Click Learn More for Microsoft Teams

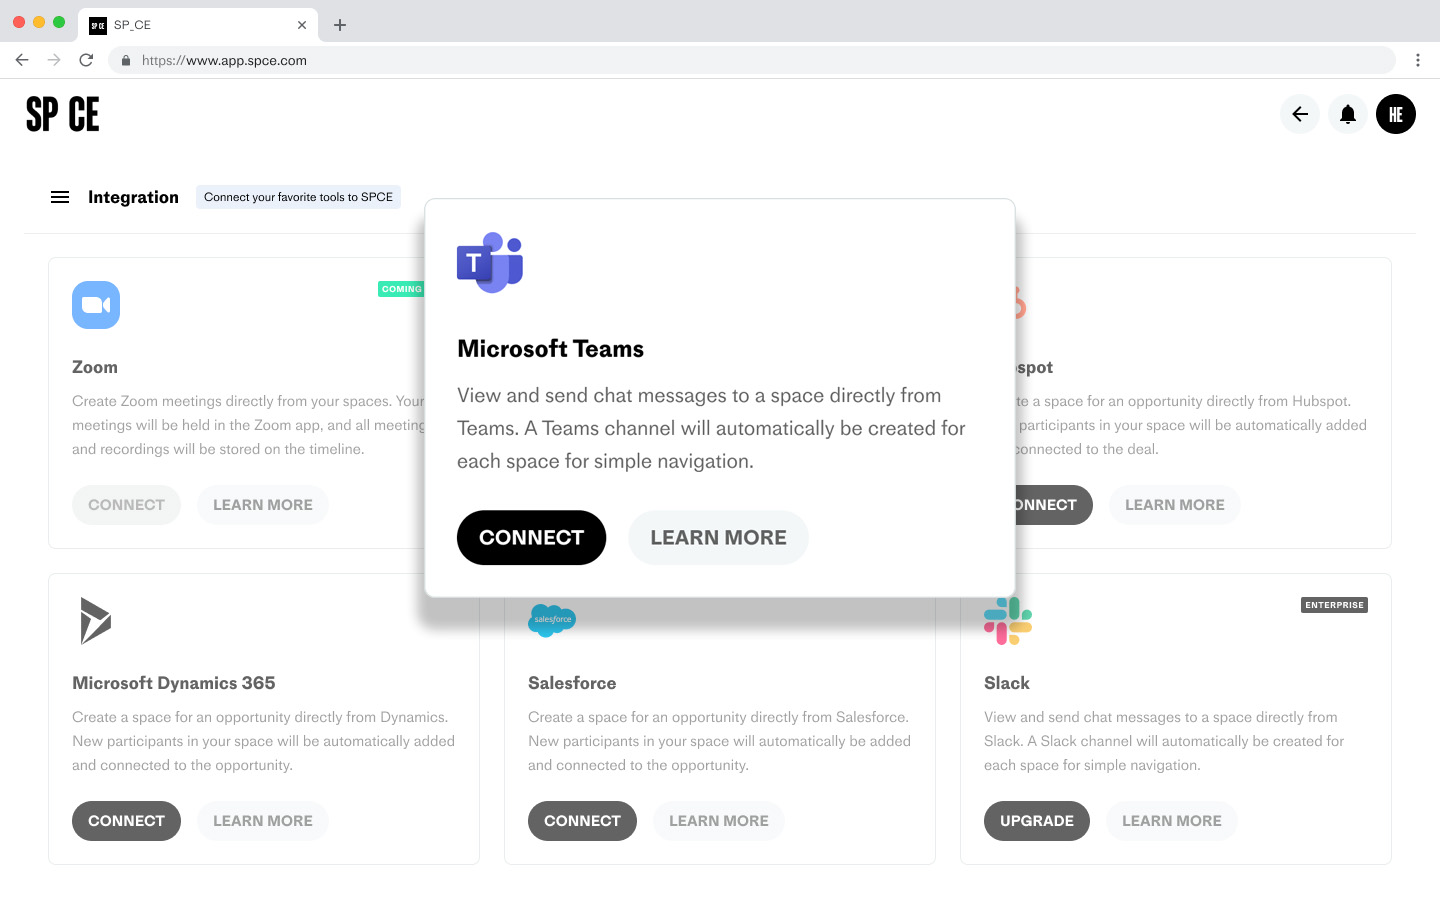point(718,537)
